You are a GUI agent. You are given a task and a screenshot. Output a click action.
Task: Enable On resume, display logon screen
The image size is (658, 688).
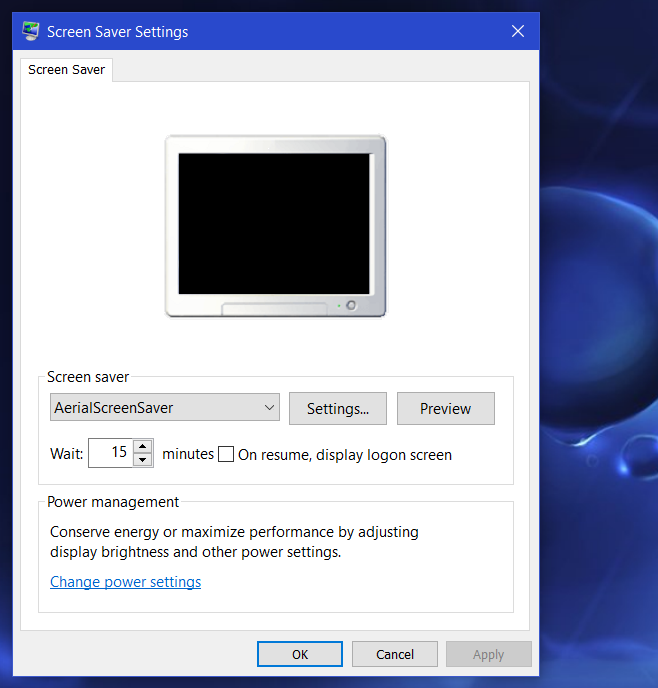point(226,454)
